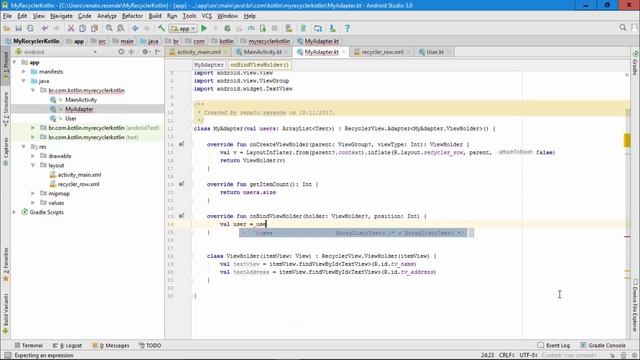Open the Gradle Console
Image resolution: width=640 pixels, height=360 pixels.
(x=603, y=345)
